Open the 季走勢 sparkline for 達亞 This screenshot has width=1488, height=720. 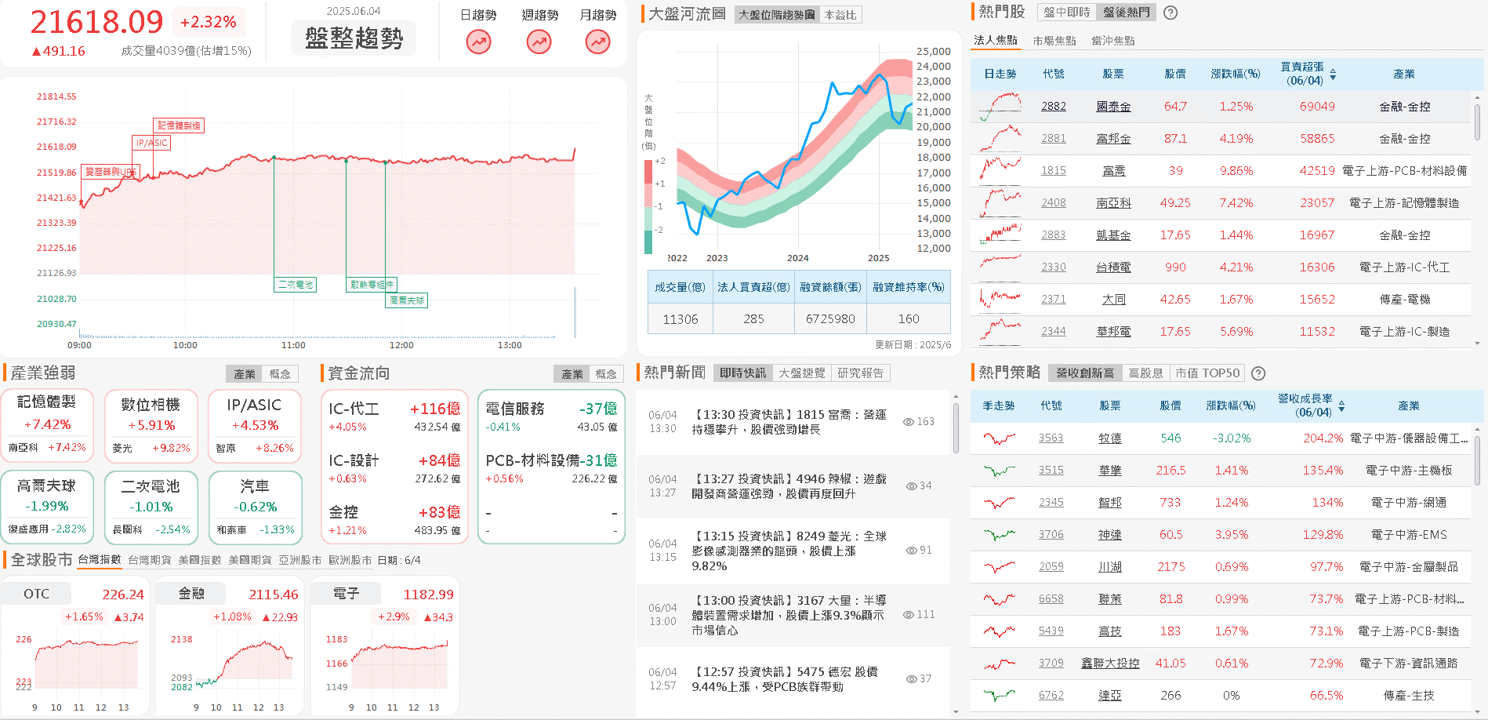pyautogui.click(x=999, y=694)
